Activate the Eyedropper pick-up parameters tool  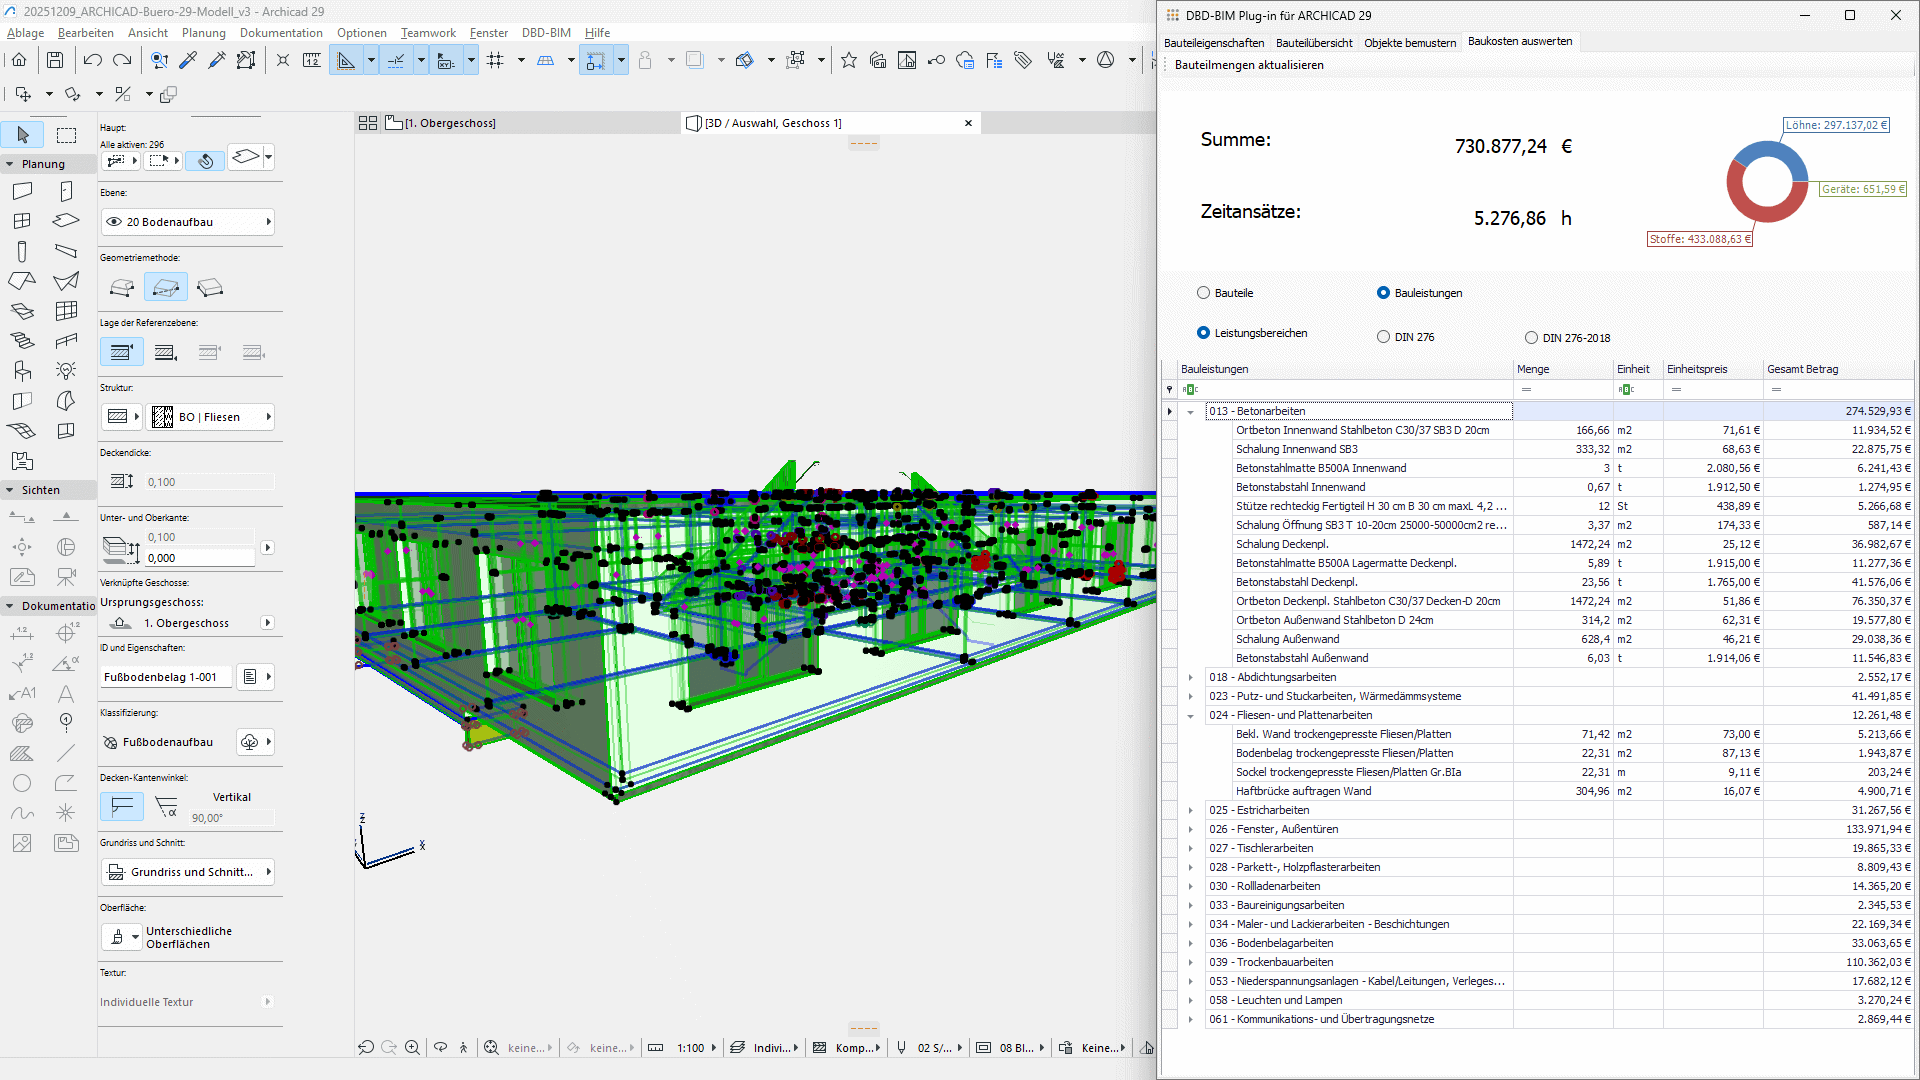pos(187,60)
